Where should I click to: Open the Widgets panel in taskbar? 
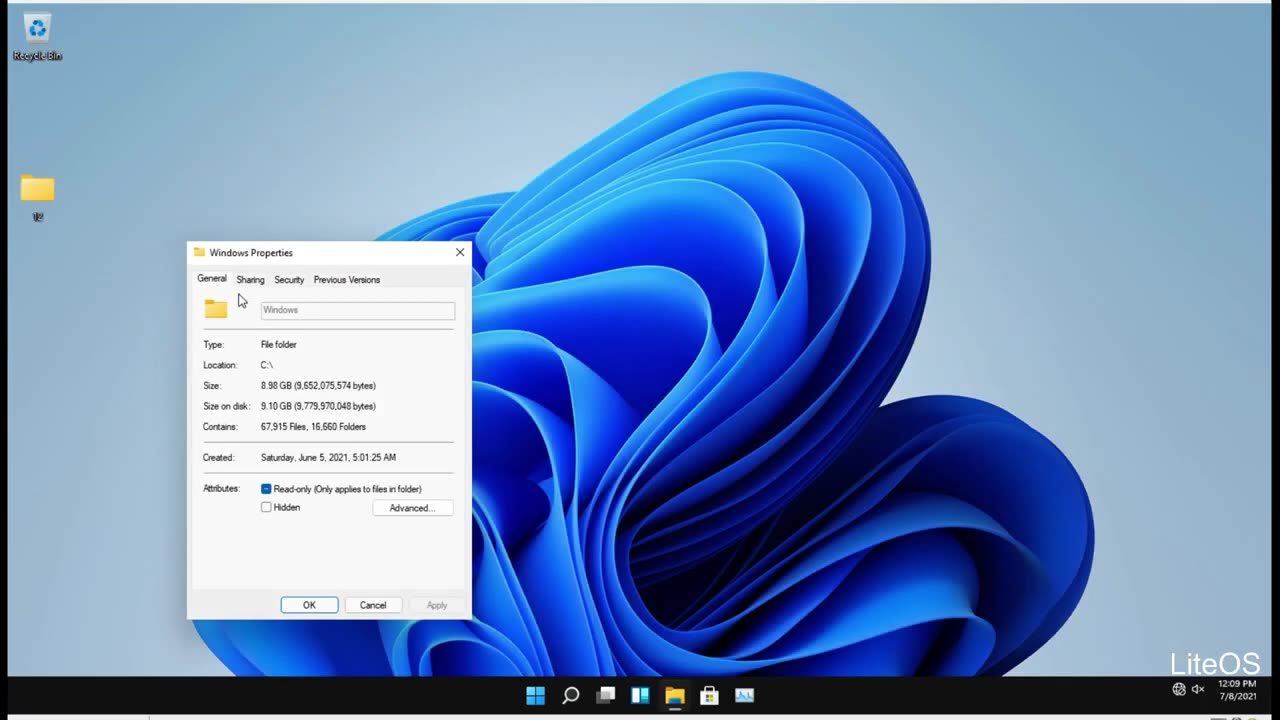pyautogui.click(x=640, y=695)
